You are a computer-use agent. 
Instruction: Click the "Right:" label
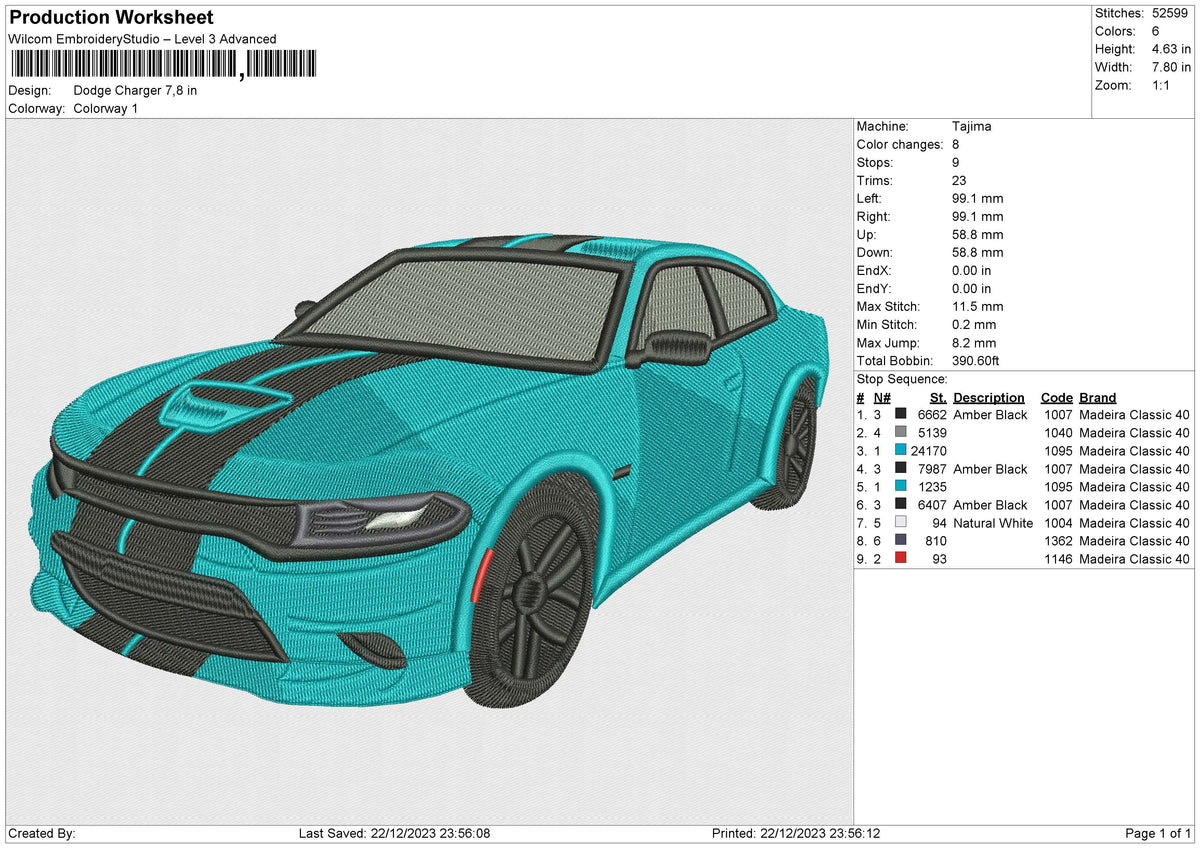[x=874, y=217]
